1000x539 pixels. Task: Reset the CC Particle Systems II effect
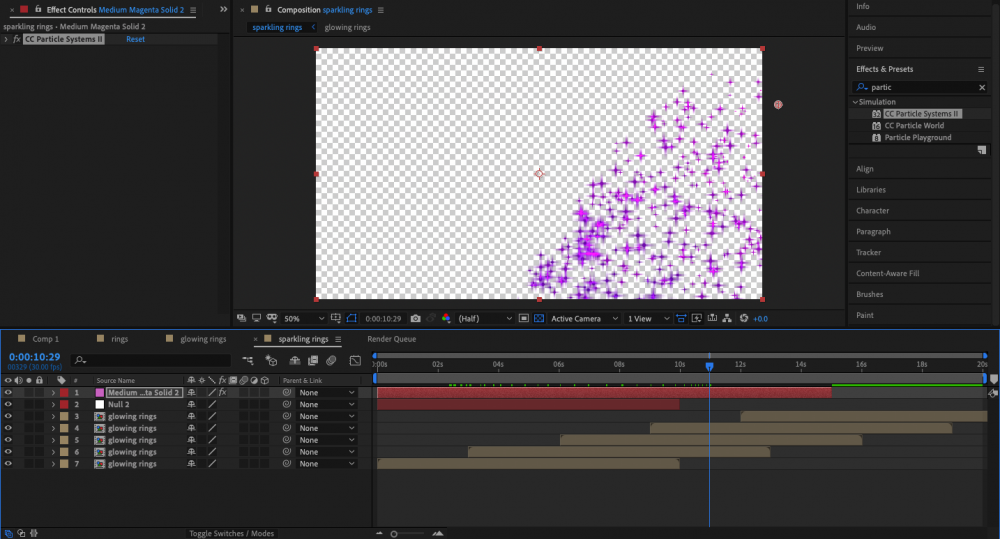pyautogui.click(x=135, y=39)
